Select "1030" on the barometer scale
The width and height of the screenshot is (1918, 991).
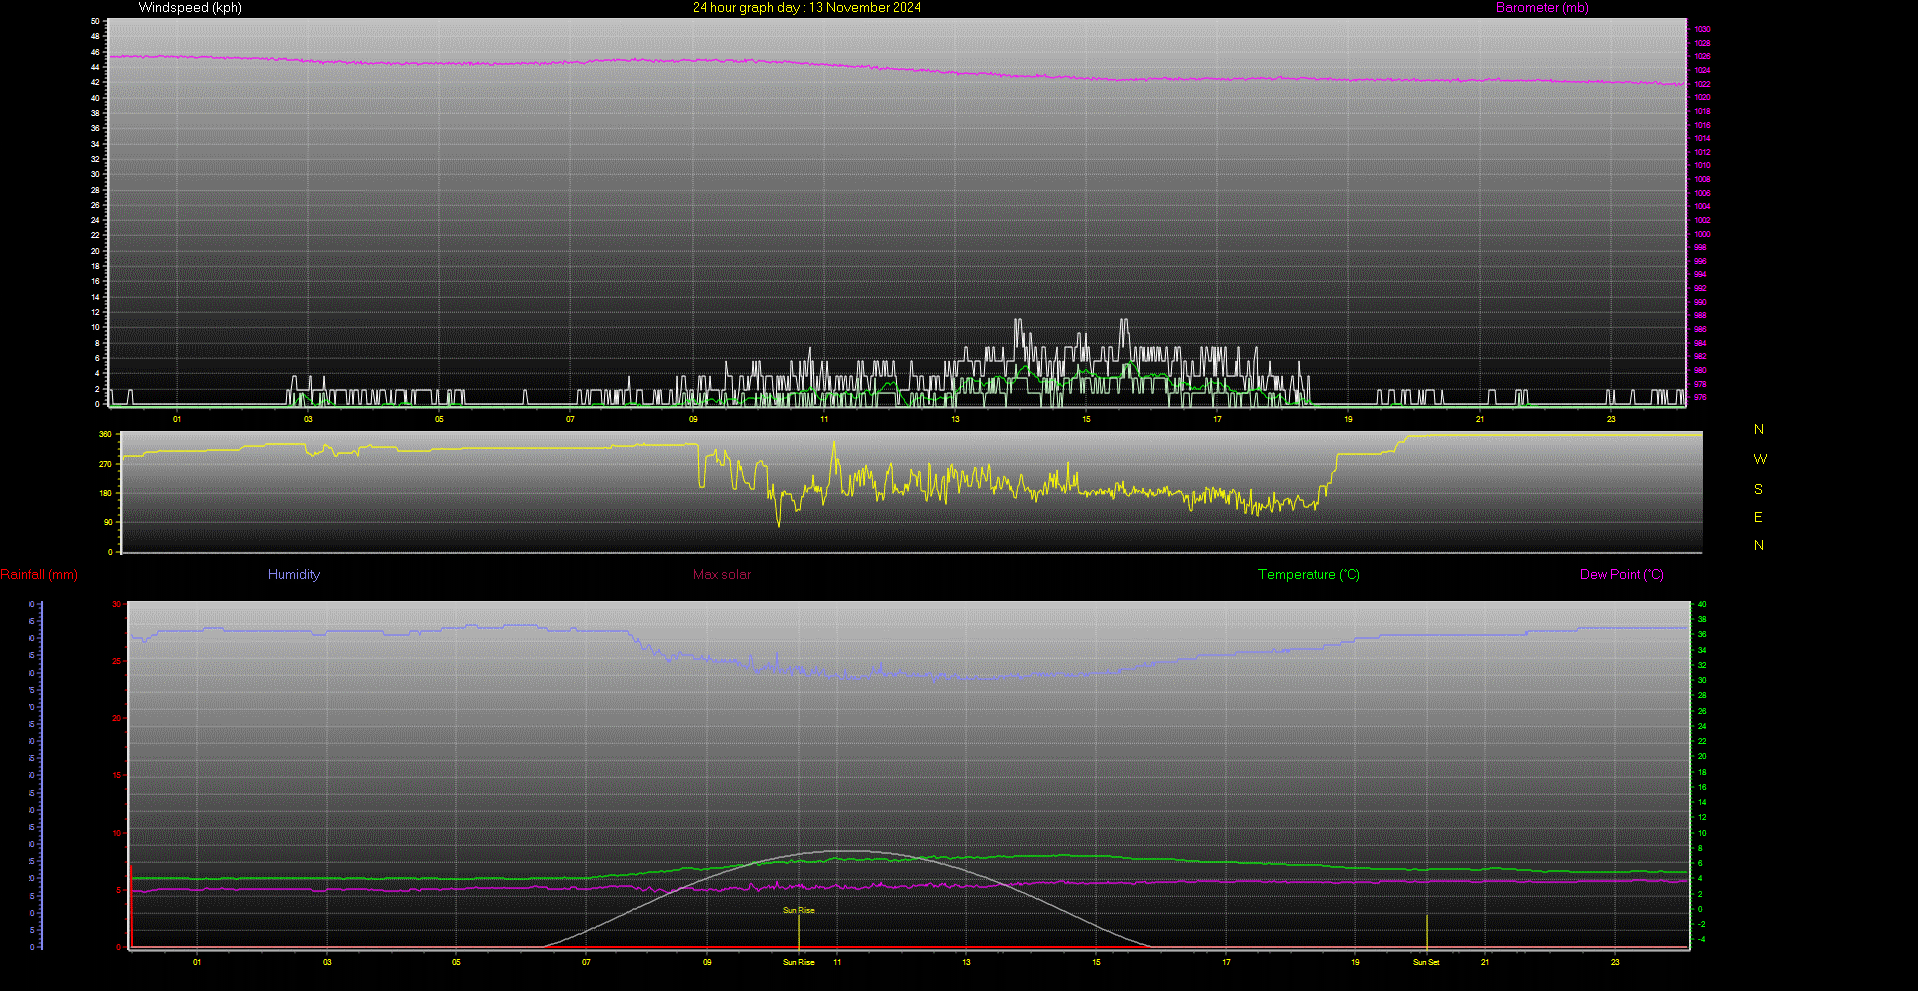(1702, 29)
